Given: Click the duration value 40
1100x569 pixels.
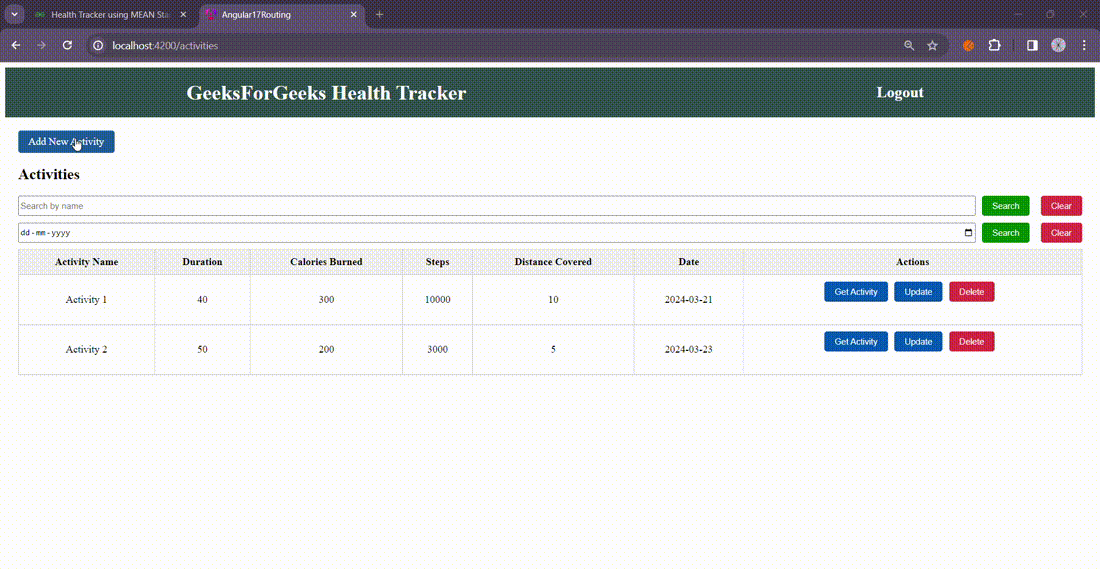Looking at the screenshot, I should click(202, 300).
